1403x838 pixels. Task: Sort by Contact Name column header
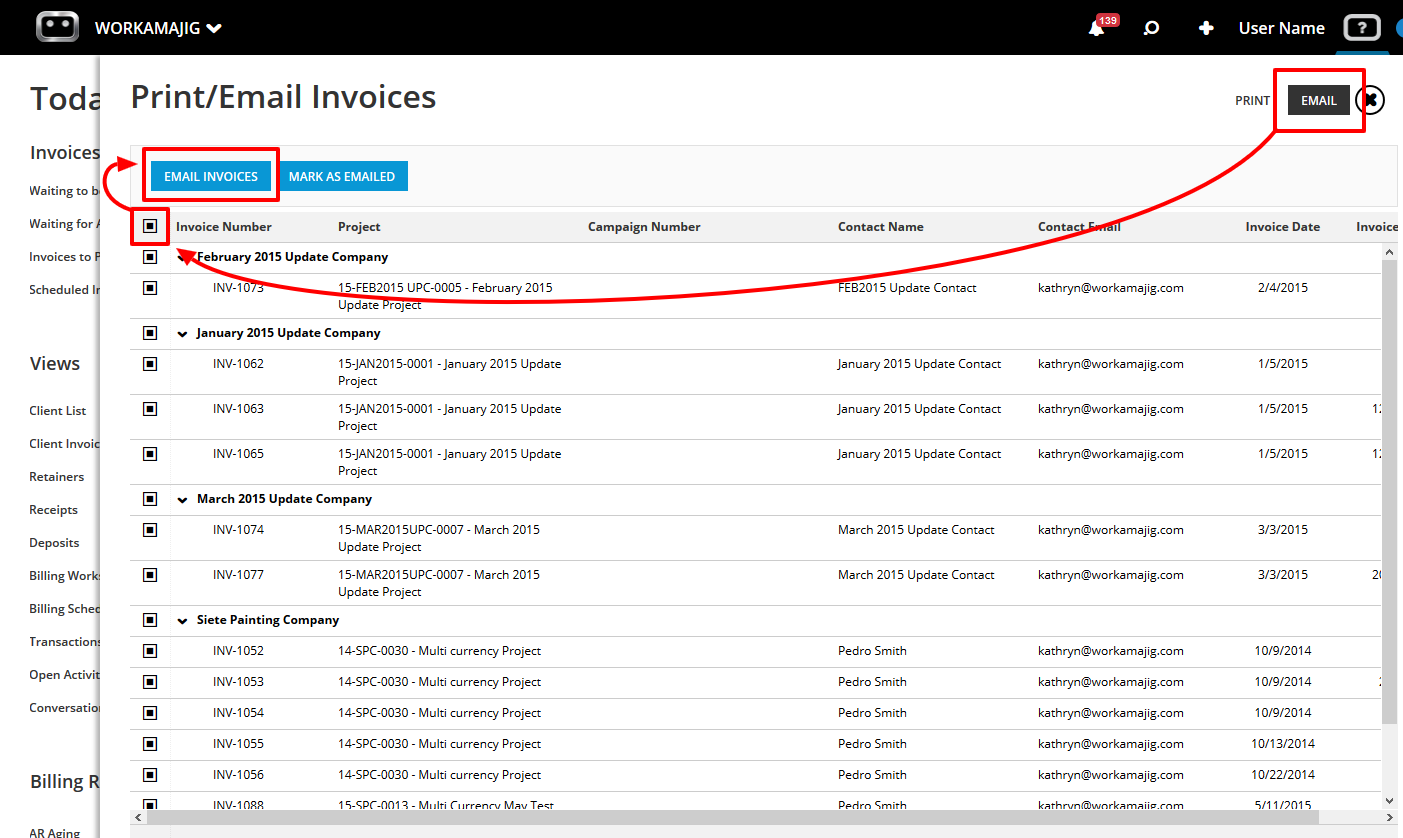point(881,227)
